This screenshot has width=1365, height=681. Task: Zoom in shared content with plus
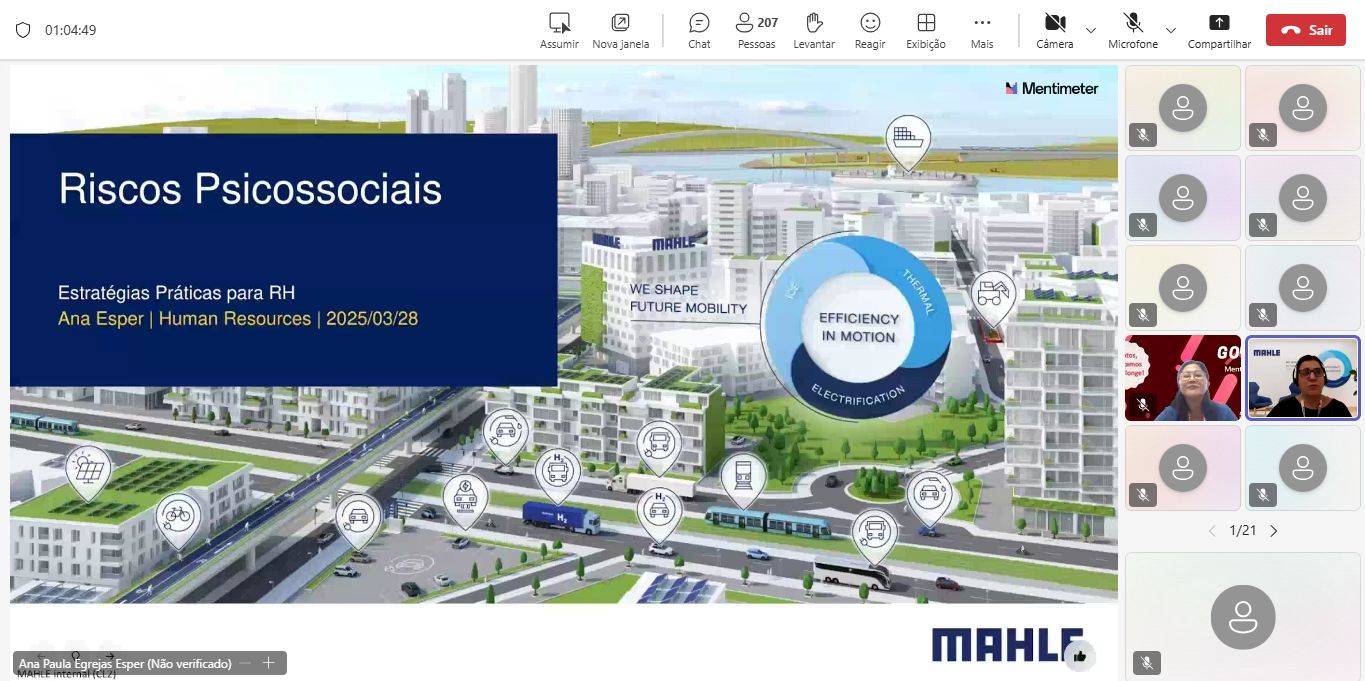268,663
